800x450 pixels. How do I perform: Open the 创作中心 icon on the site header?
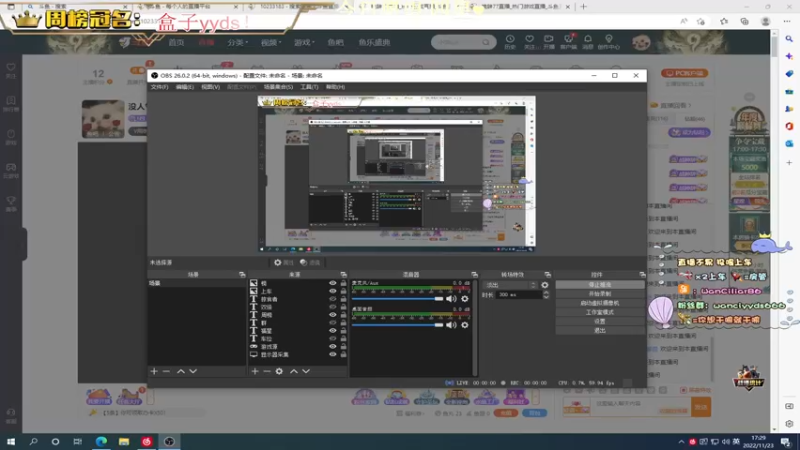pyautogui.click(x=609, y=42)
